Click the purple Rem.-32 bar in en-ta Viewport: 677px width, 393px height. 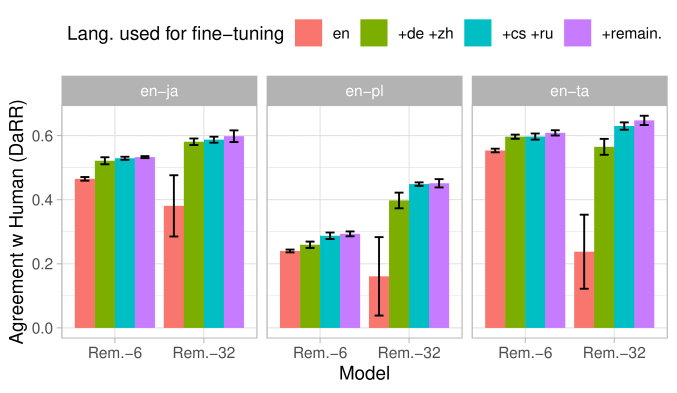click(x=644, y=224)
